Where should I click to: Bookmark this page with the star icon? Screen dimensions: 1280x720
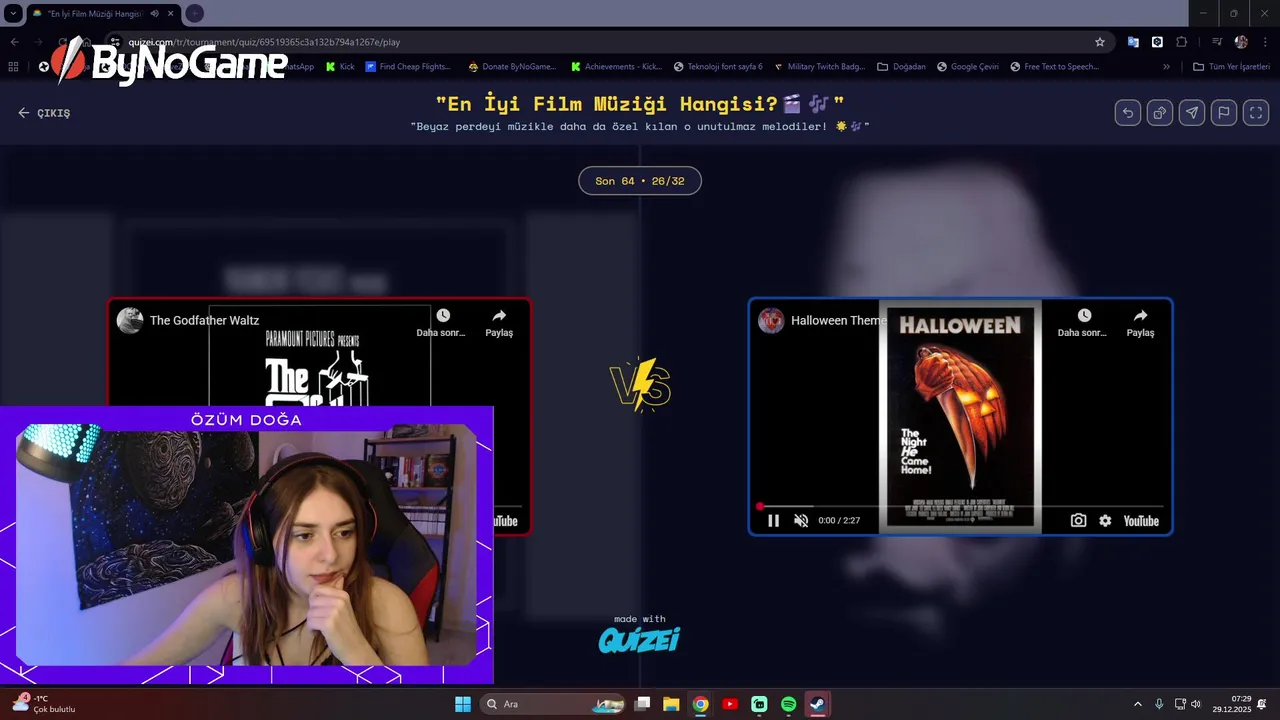1100,42
